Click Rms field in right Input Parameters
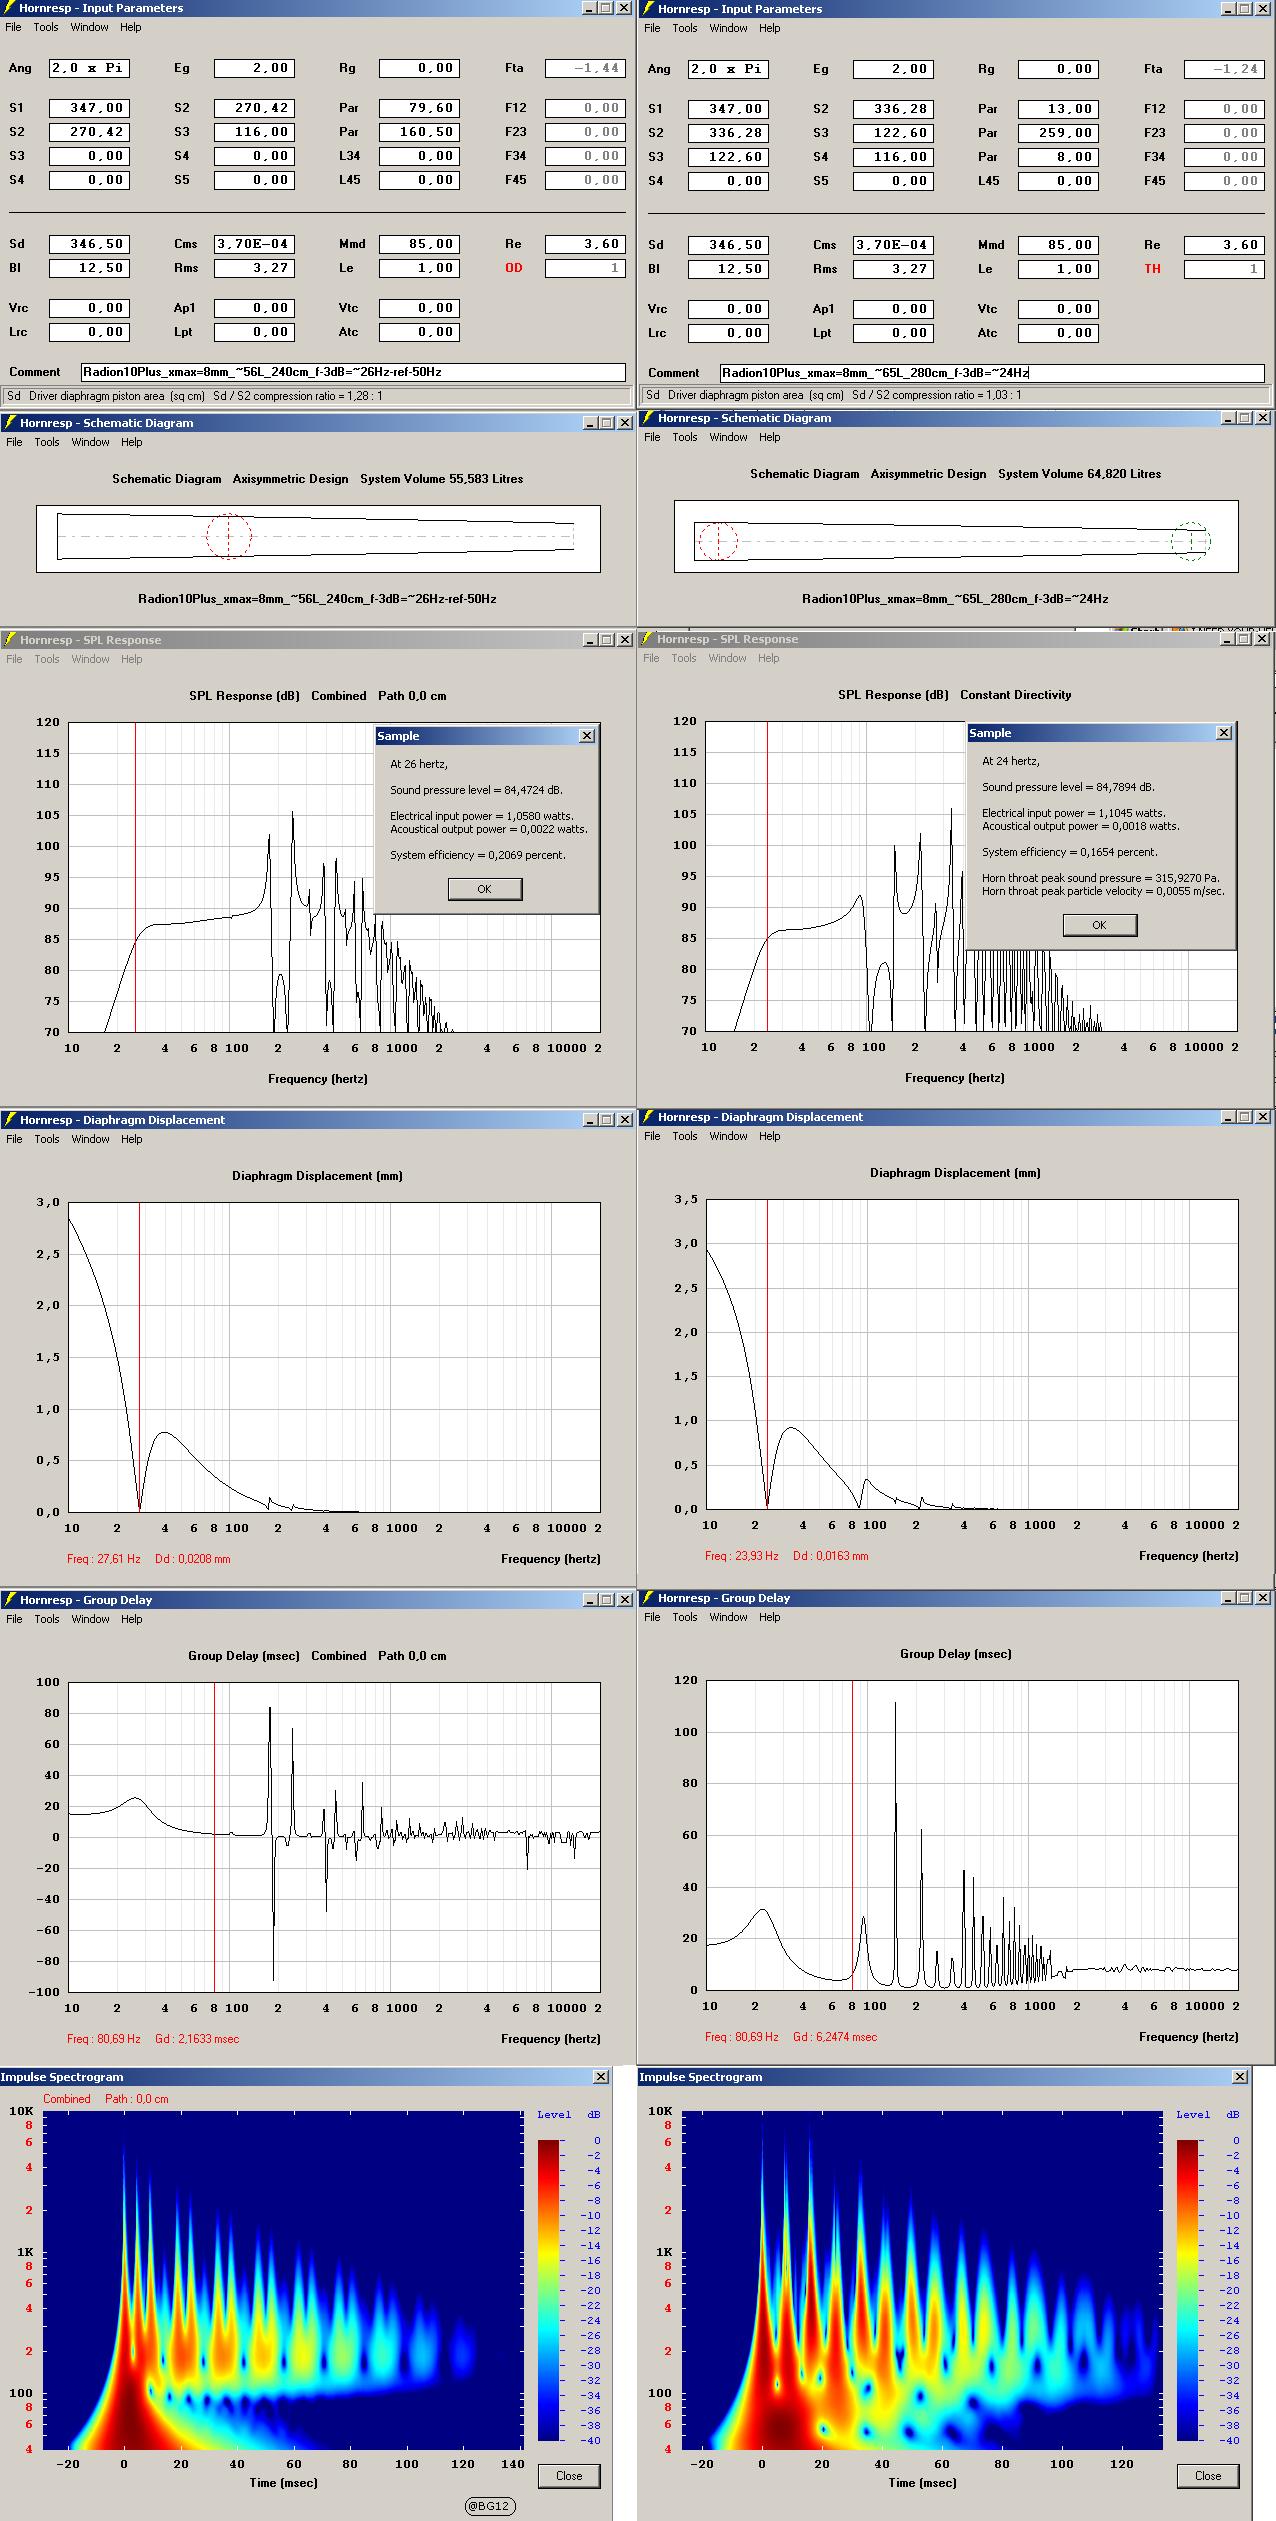Viewport: 1276px width, 2521px height. point(892,269)
